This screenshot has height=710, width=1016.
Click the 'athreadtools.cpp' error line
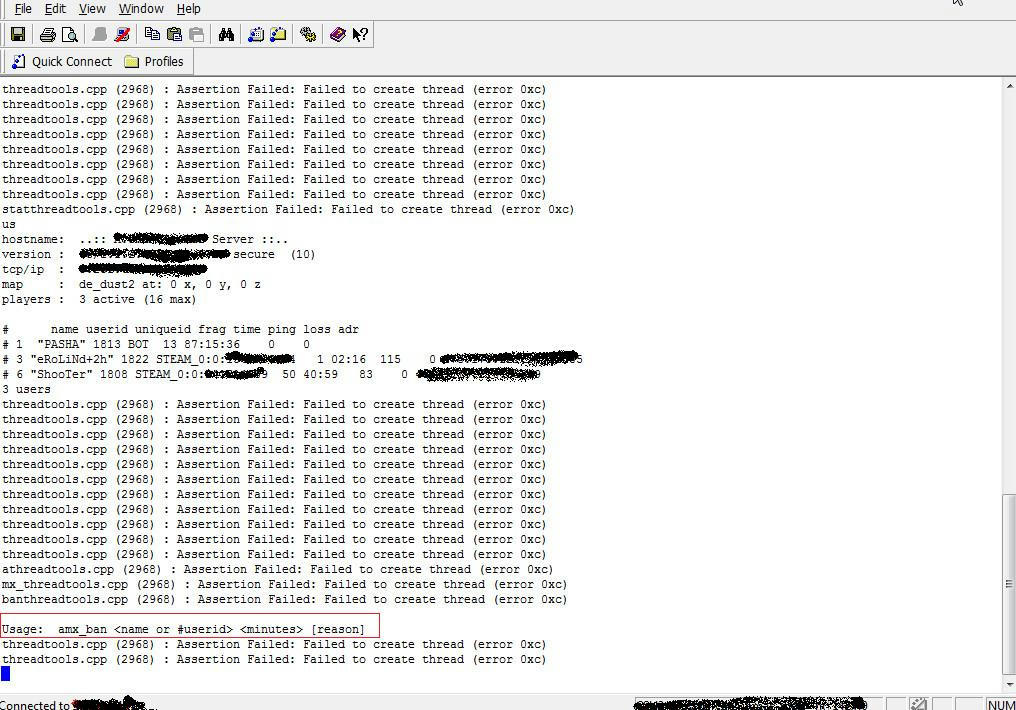[x=277, y=569]
